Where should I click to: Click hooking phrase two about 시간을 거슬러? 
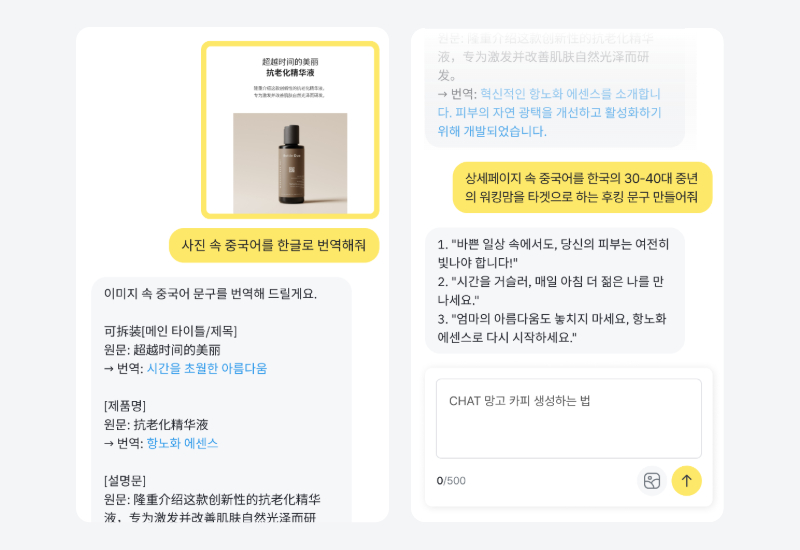551,290
